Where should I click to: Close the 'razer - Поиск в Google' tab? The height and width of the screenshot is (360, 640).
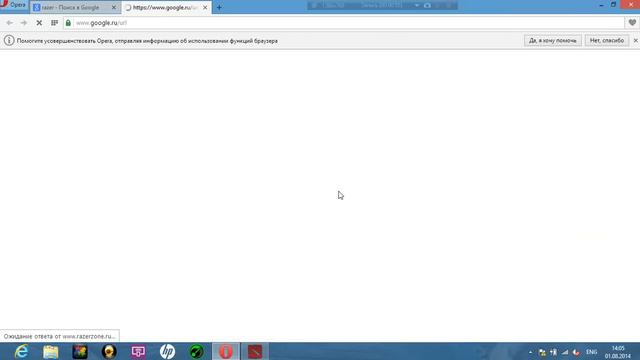114,7
